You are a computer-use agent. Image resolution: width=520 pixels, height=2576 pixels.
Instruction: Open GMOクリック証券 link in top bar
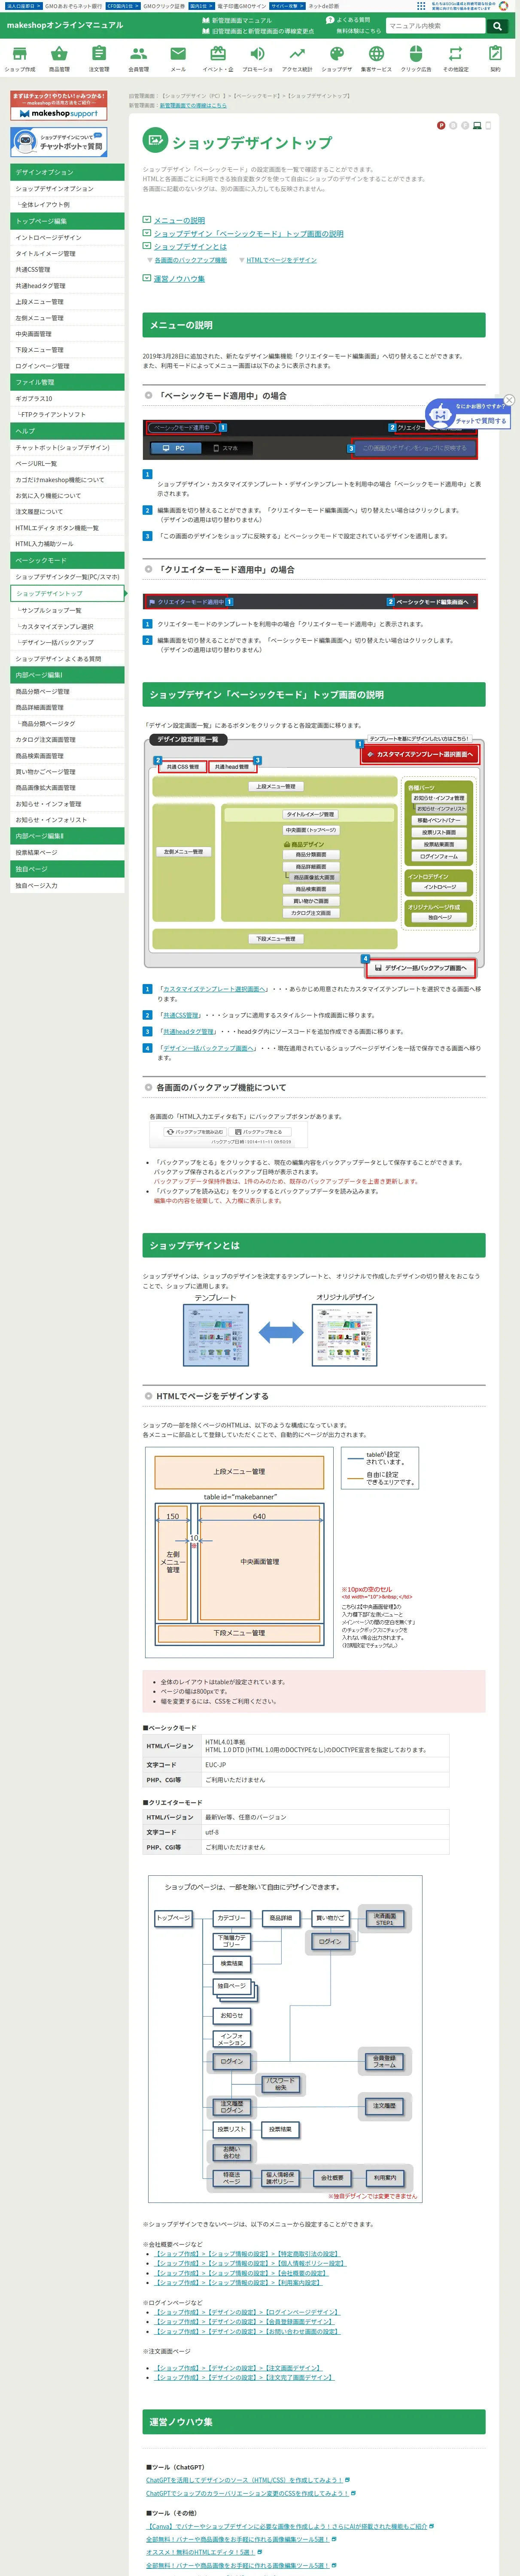click(x=163, y=6)
